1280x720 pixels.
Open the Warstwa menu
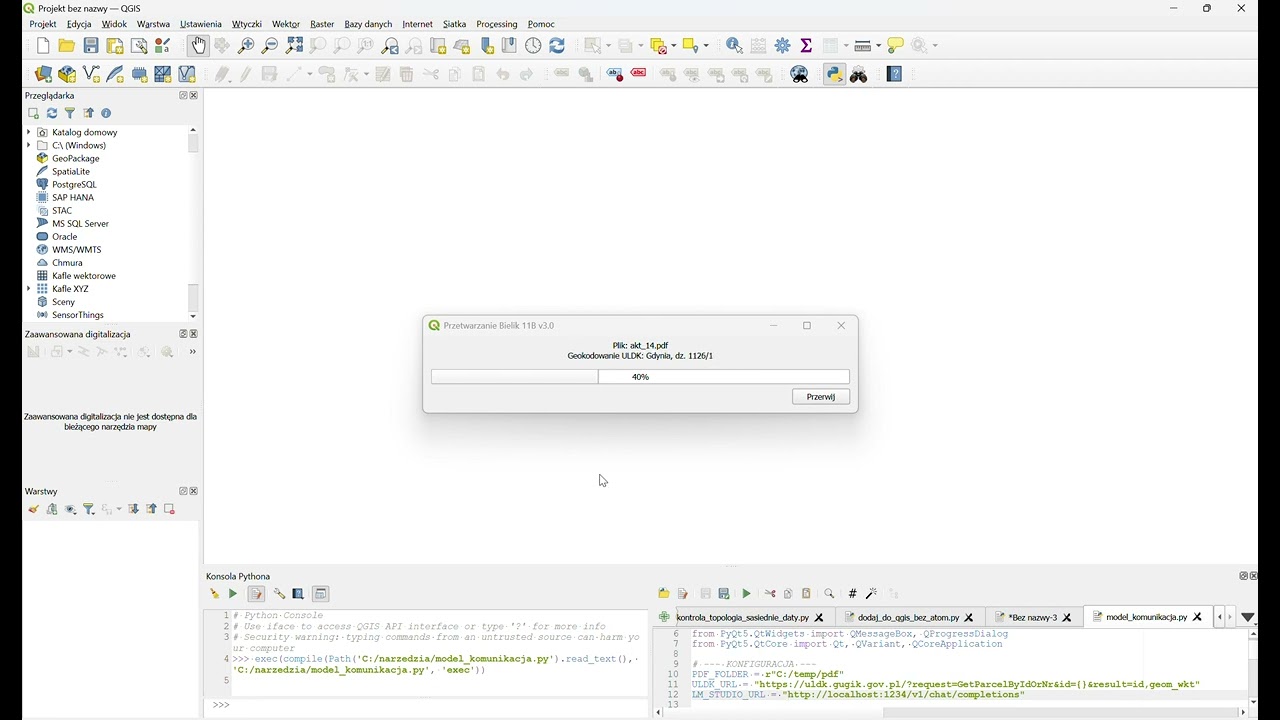[153, 24]
